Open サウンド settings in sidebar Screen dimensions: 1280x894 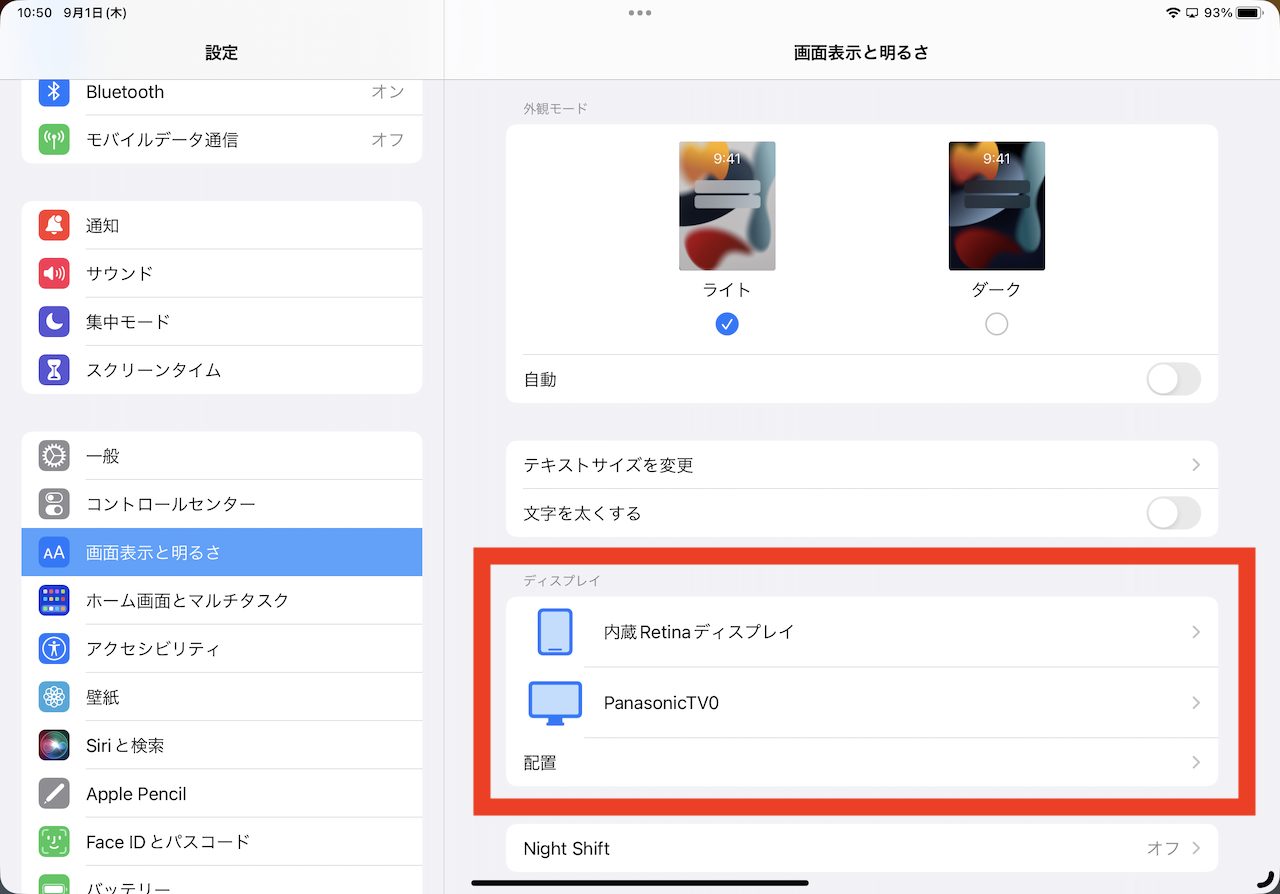tap(222, 274)
